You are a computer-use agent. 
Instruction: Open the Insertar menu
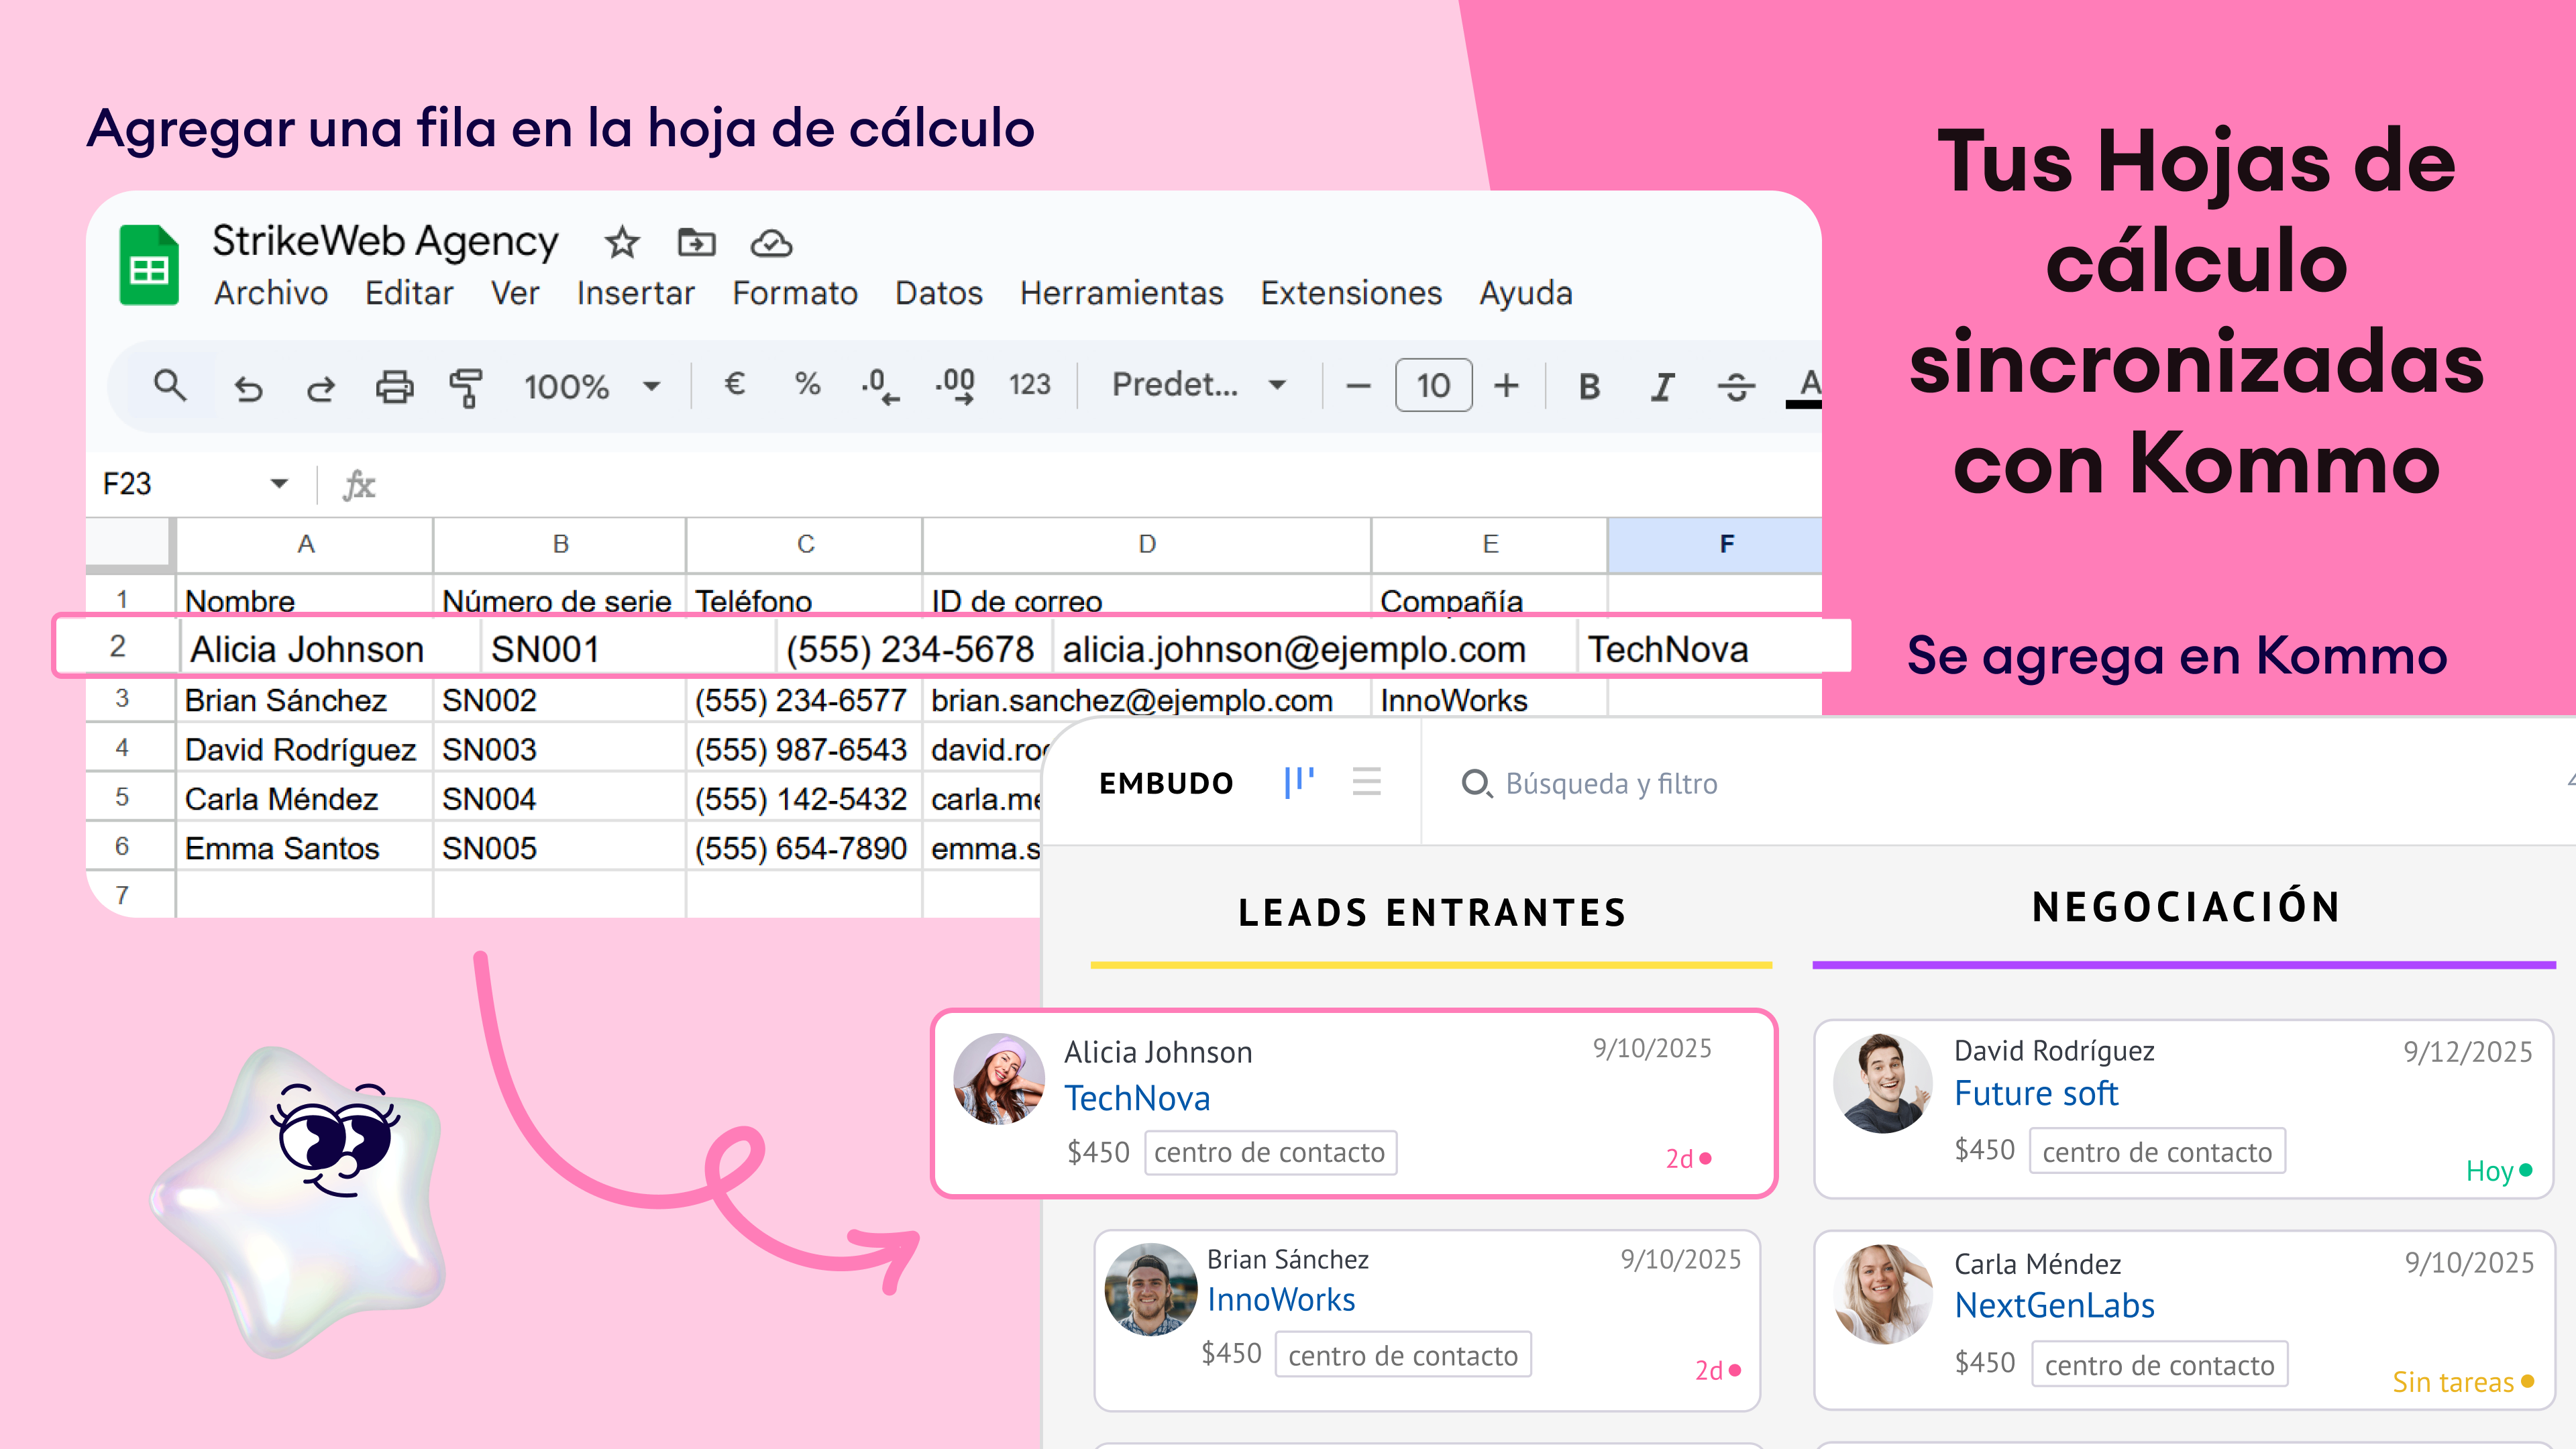[x=635, y=294]
